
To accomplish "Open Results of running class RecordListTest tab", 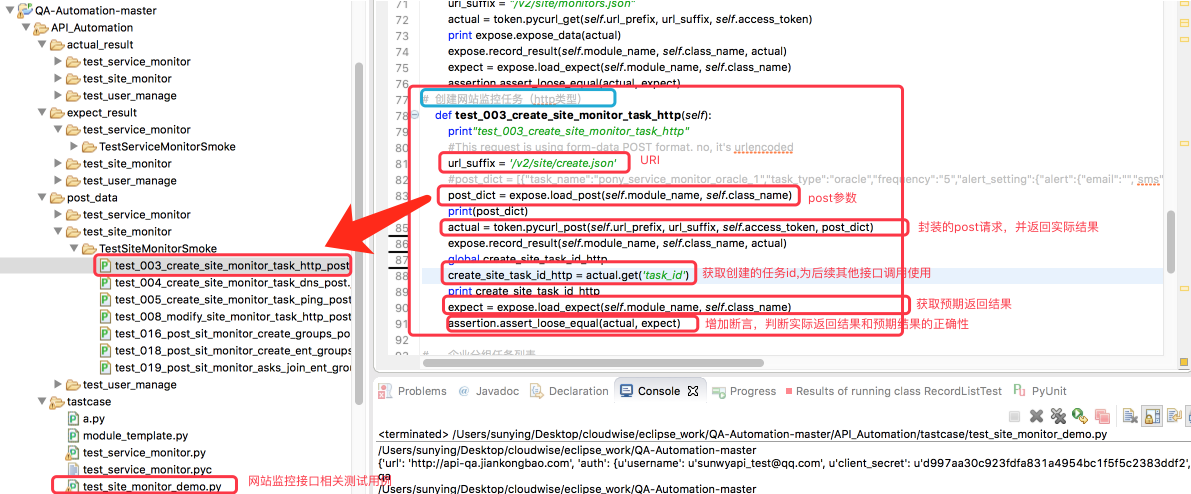I will (893, 391).
